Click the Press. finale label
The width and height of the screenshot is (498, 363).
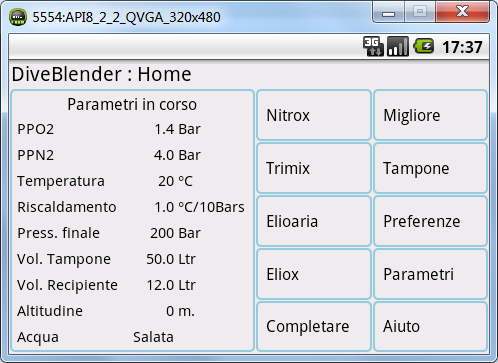tap(59, 233)
